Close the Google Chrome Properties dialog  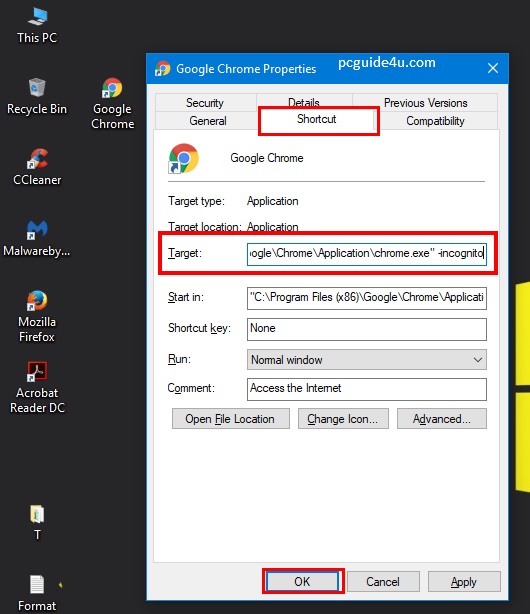(x=493, y=68)
